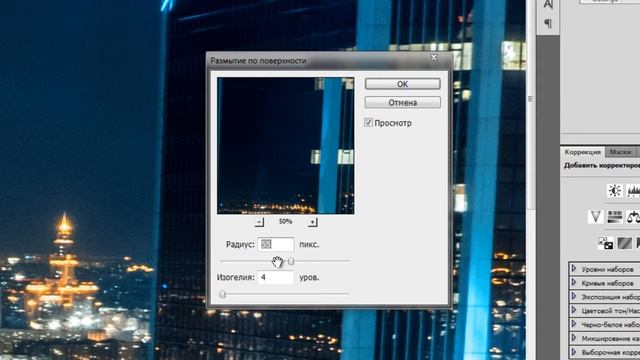Click the Радиус slider handle
Screen dimensions: 640x360
coord(291,261)
